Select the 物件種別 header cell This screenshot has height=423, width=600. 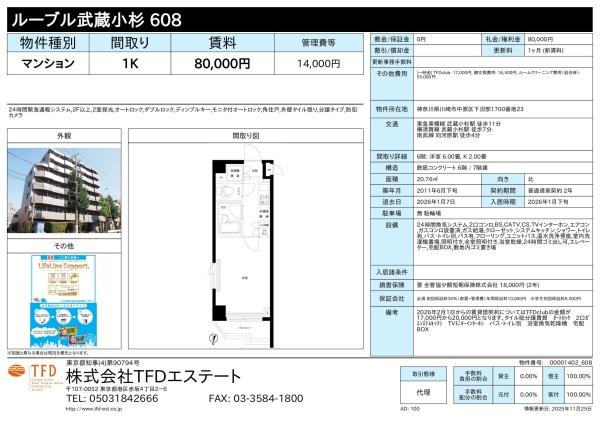click(48, 42)
